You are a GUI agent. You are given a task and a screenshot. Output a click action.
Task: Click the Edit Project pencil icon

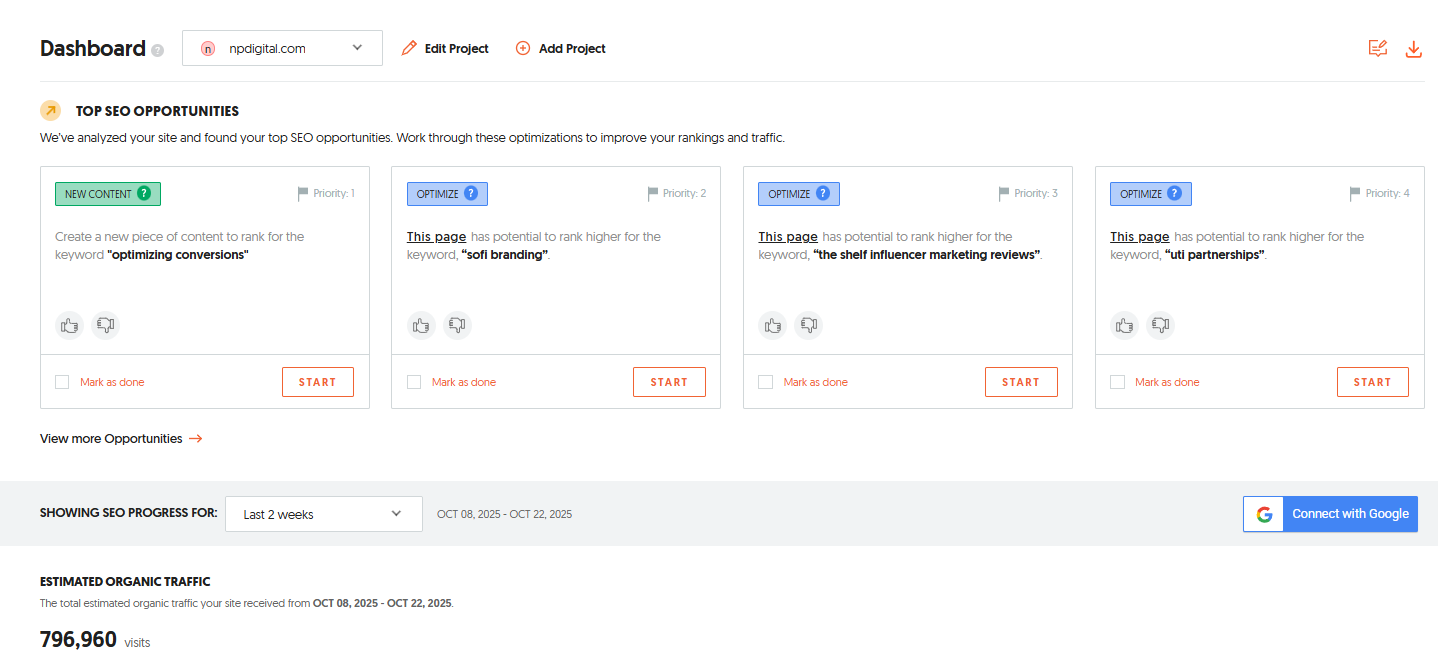pyautogui.click(x=409, y=48)
